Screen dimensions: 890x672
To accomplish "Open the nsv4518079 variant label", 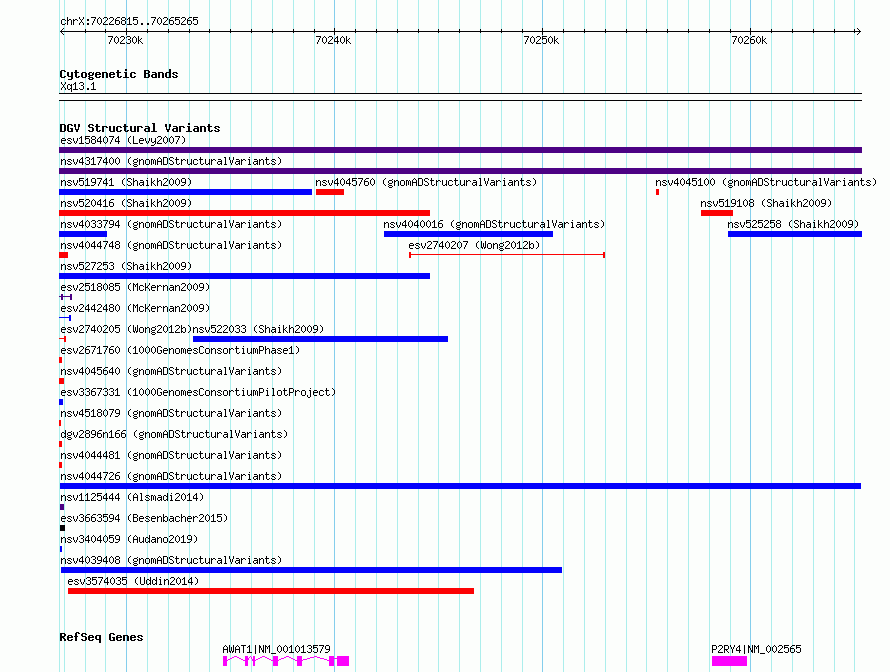I will click(x=171, y=413).
